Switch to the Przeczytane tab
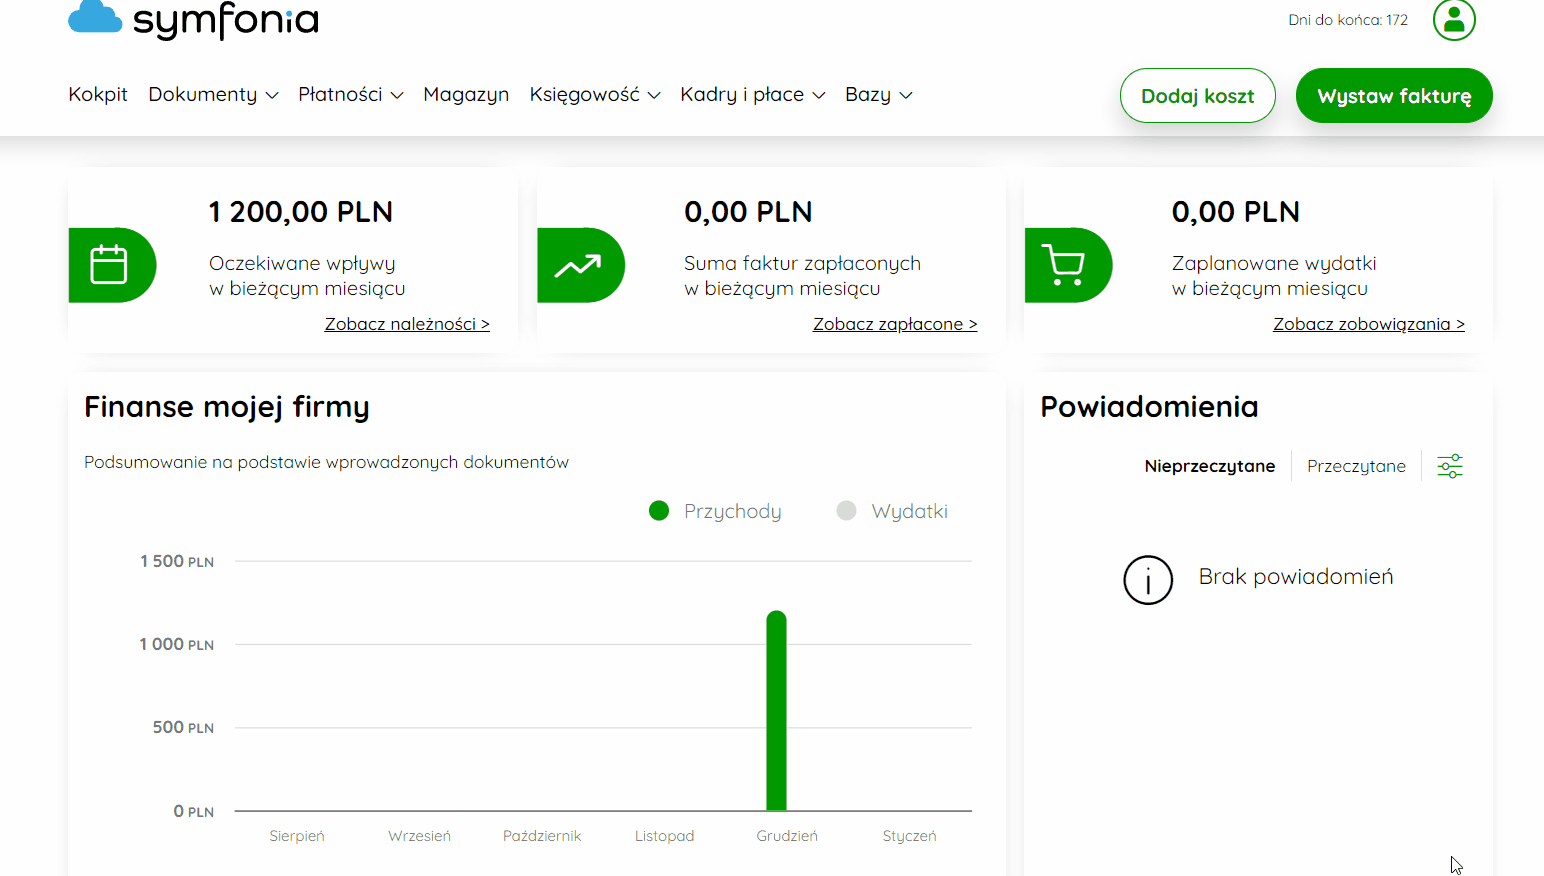This screenshot has height=876, width=1544. [1356, 466]
